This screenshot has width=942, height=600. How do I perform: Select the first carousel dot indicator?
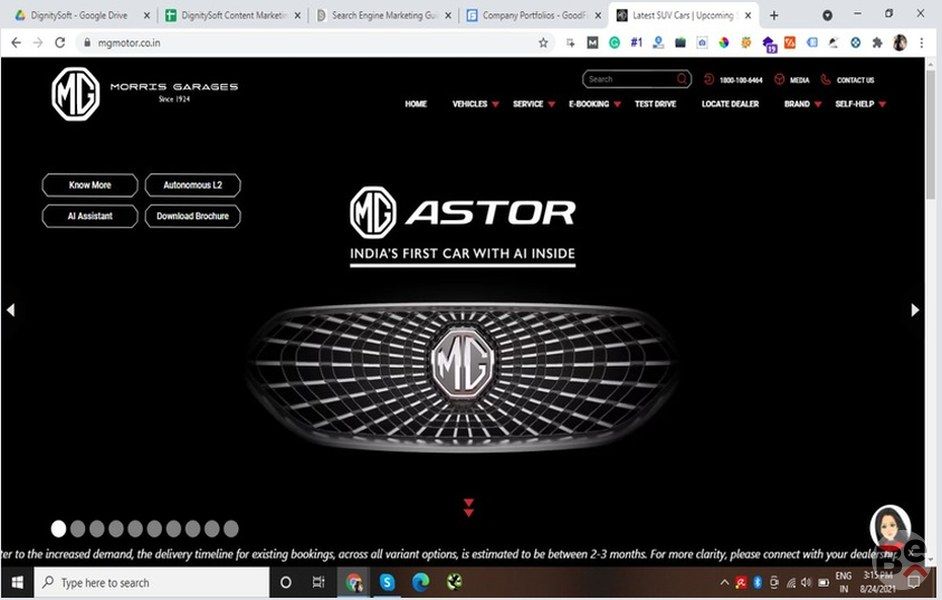click(59, 529)
